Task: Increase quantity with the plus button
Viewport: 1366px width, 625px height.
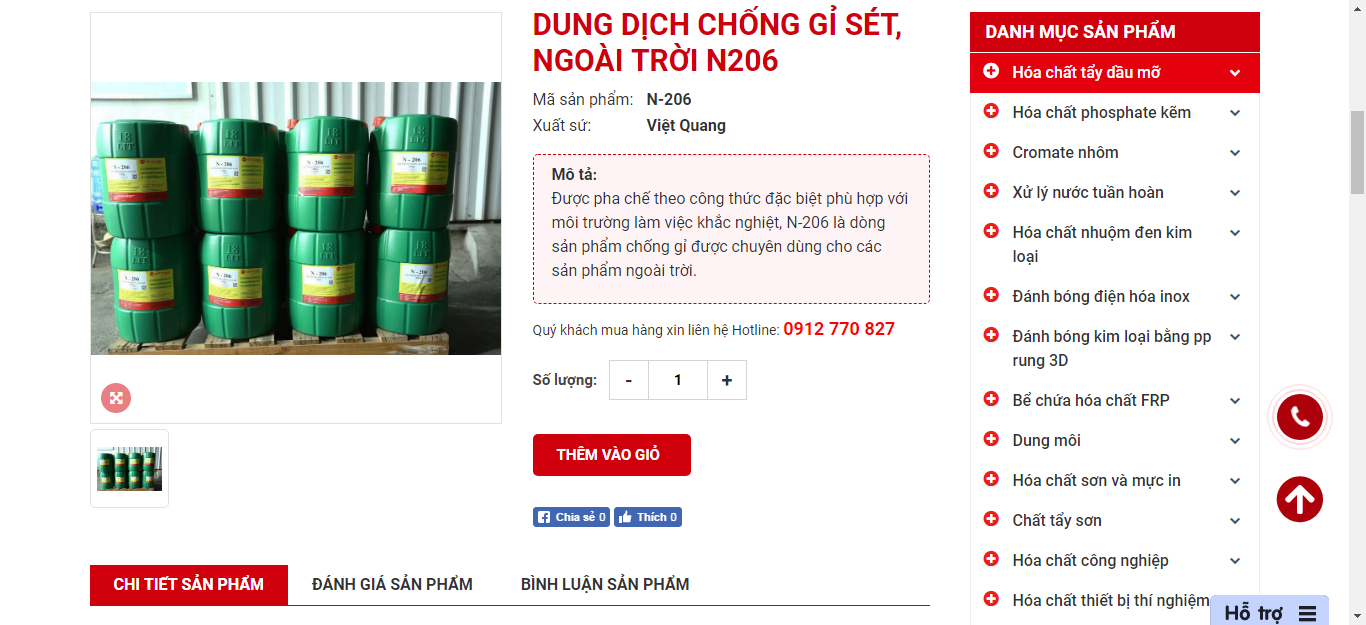Action: tap(727, 380)
